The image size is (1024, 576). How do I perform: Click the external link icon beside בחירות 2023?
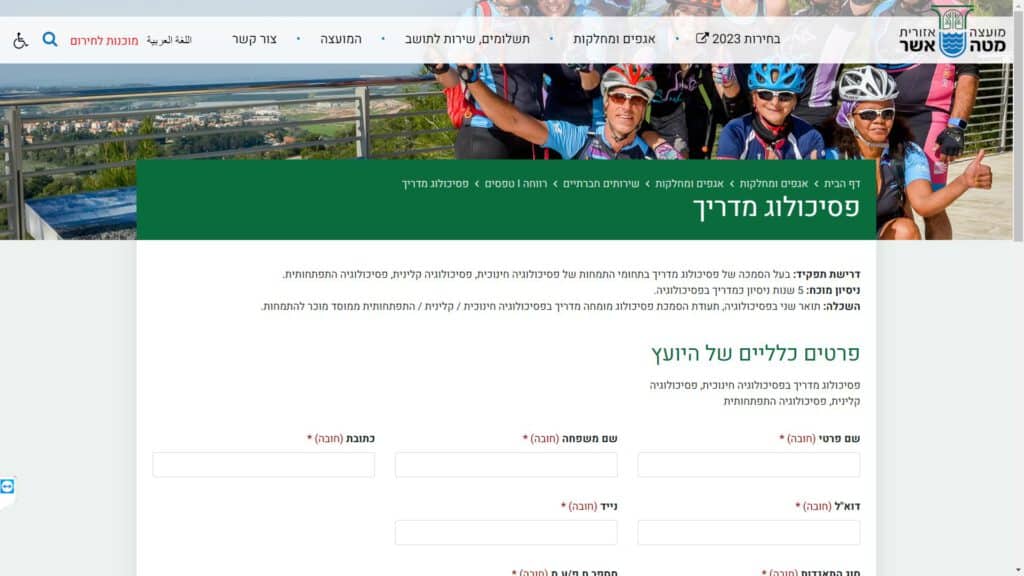pos(701,39)
